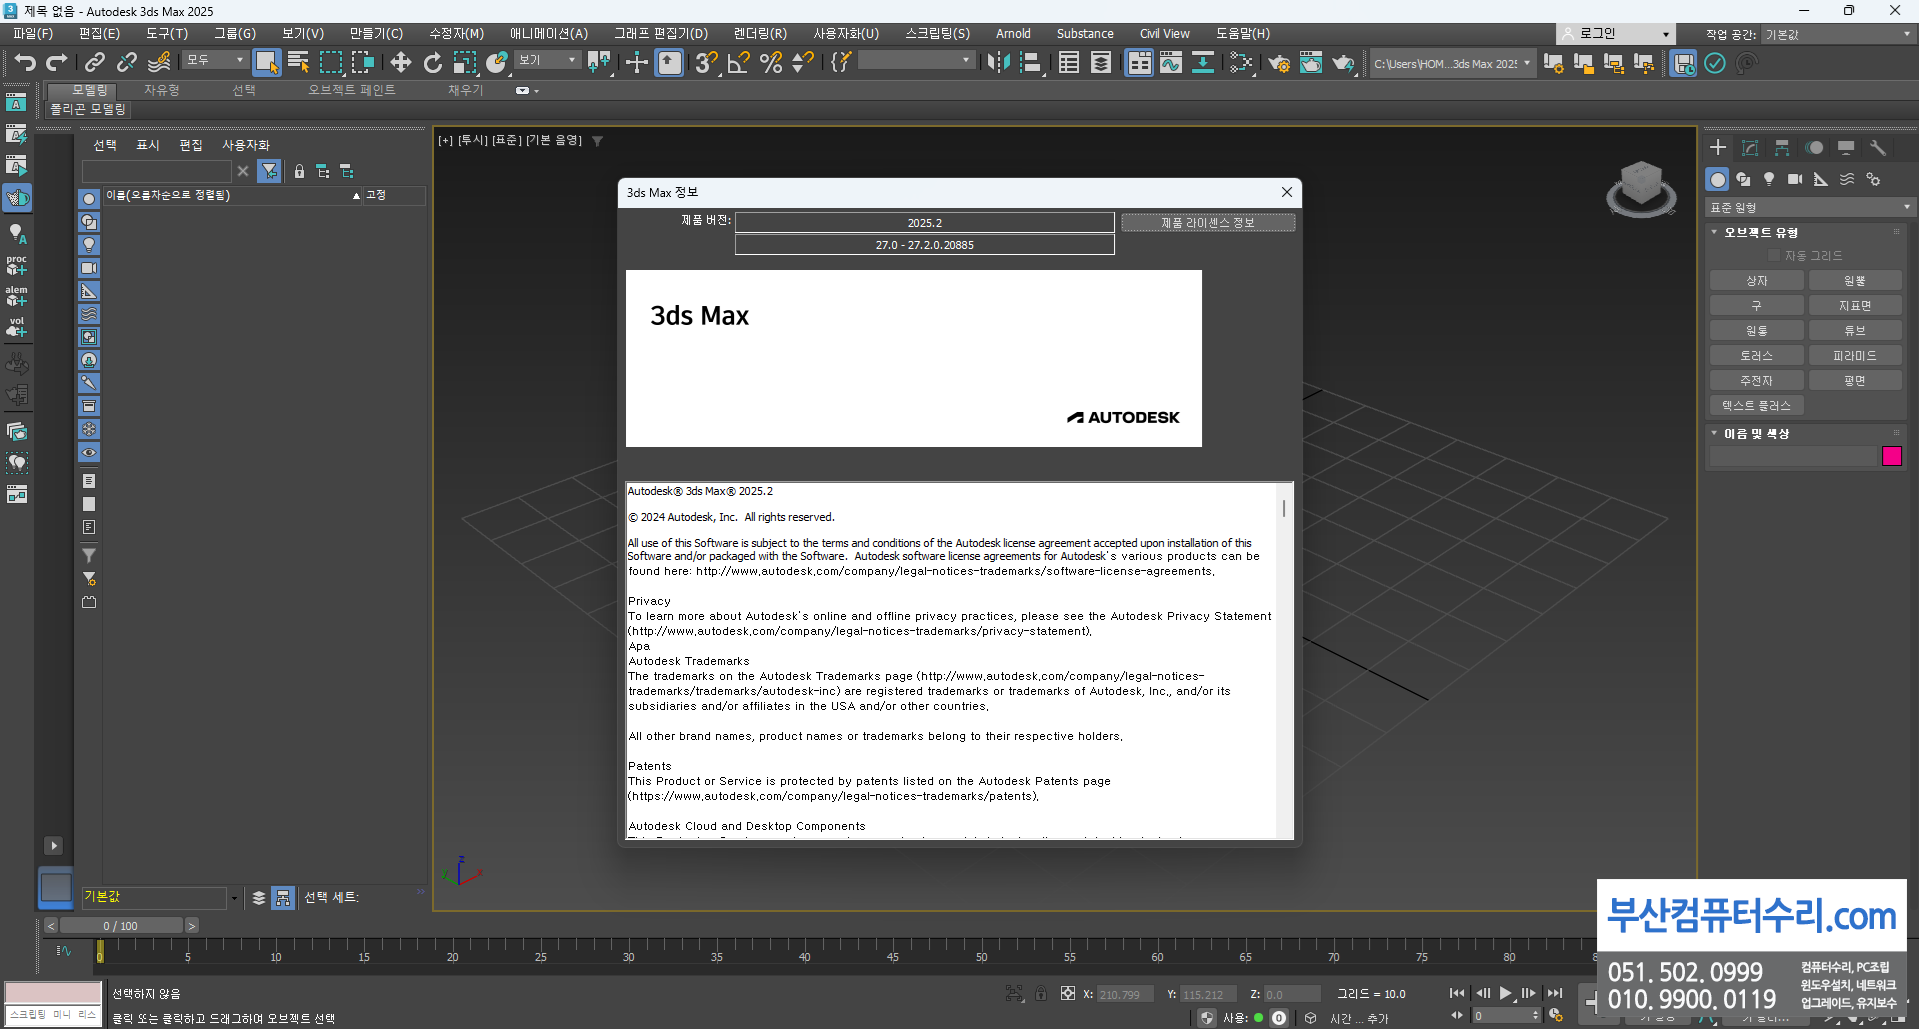
Task: Open the Rendered Frame Window icon
Action: click(x=1311, y=63)
